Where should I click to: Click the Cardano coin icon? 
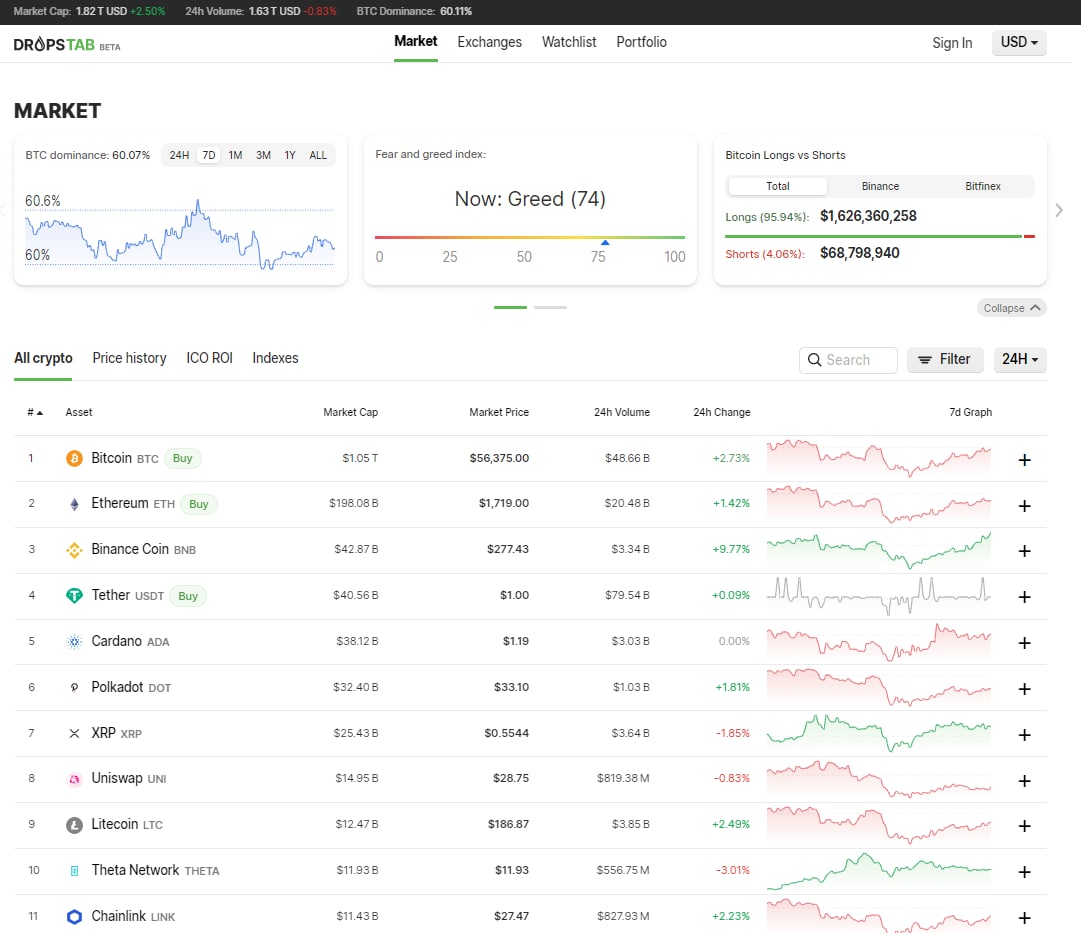pos(74,642)
